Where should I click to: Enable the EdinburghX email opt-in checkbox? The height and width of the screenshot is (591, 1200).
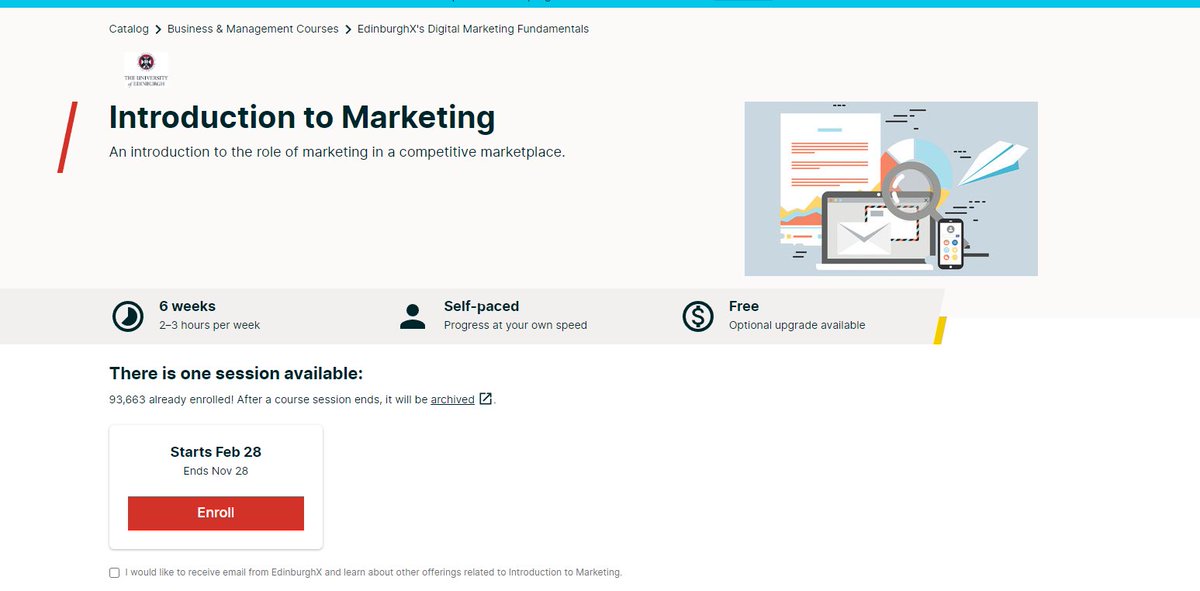pyautogui.click(x=114, y=573)
